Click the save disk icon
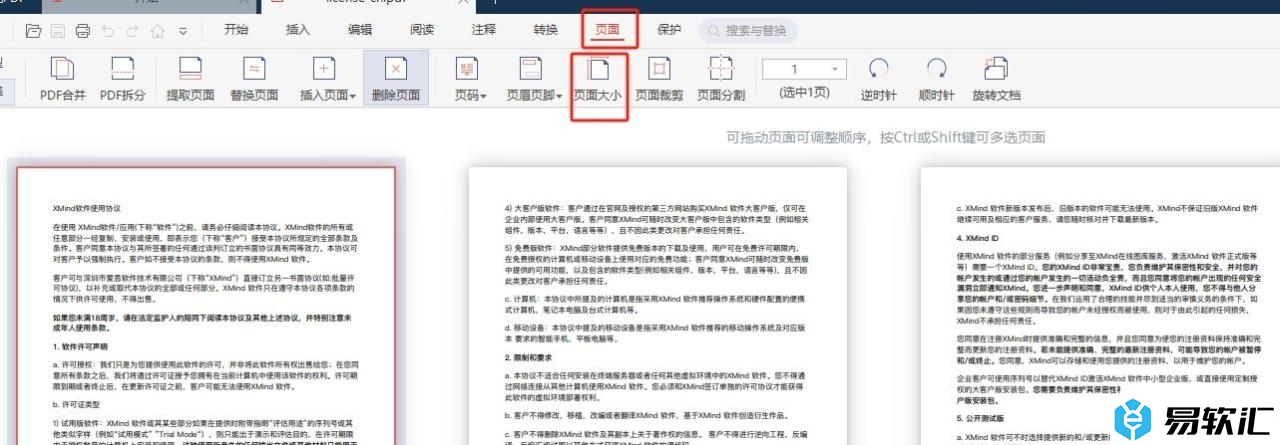Image resolution: width=1280 pixels, height=445 pixels. [x=58, y=30]
